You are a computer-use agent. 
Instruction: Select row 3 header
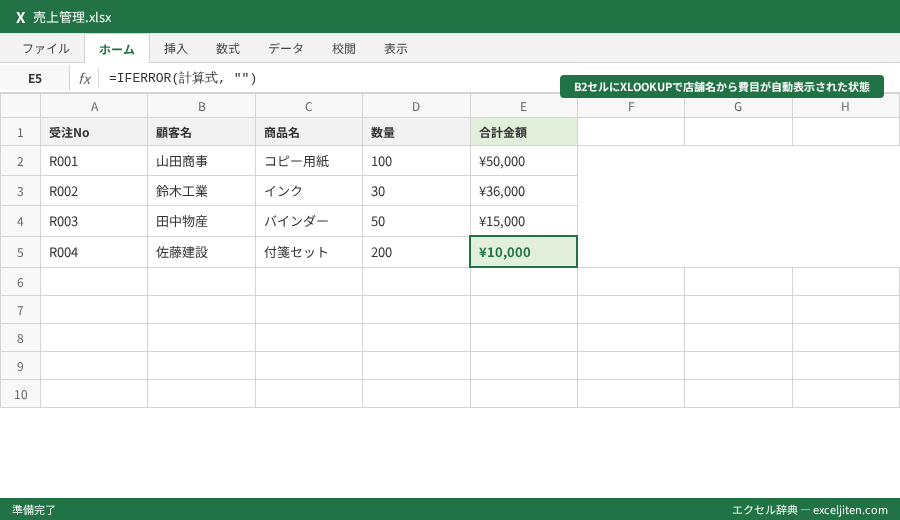pos(20,191)
